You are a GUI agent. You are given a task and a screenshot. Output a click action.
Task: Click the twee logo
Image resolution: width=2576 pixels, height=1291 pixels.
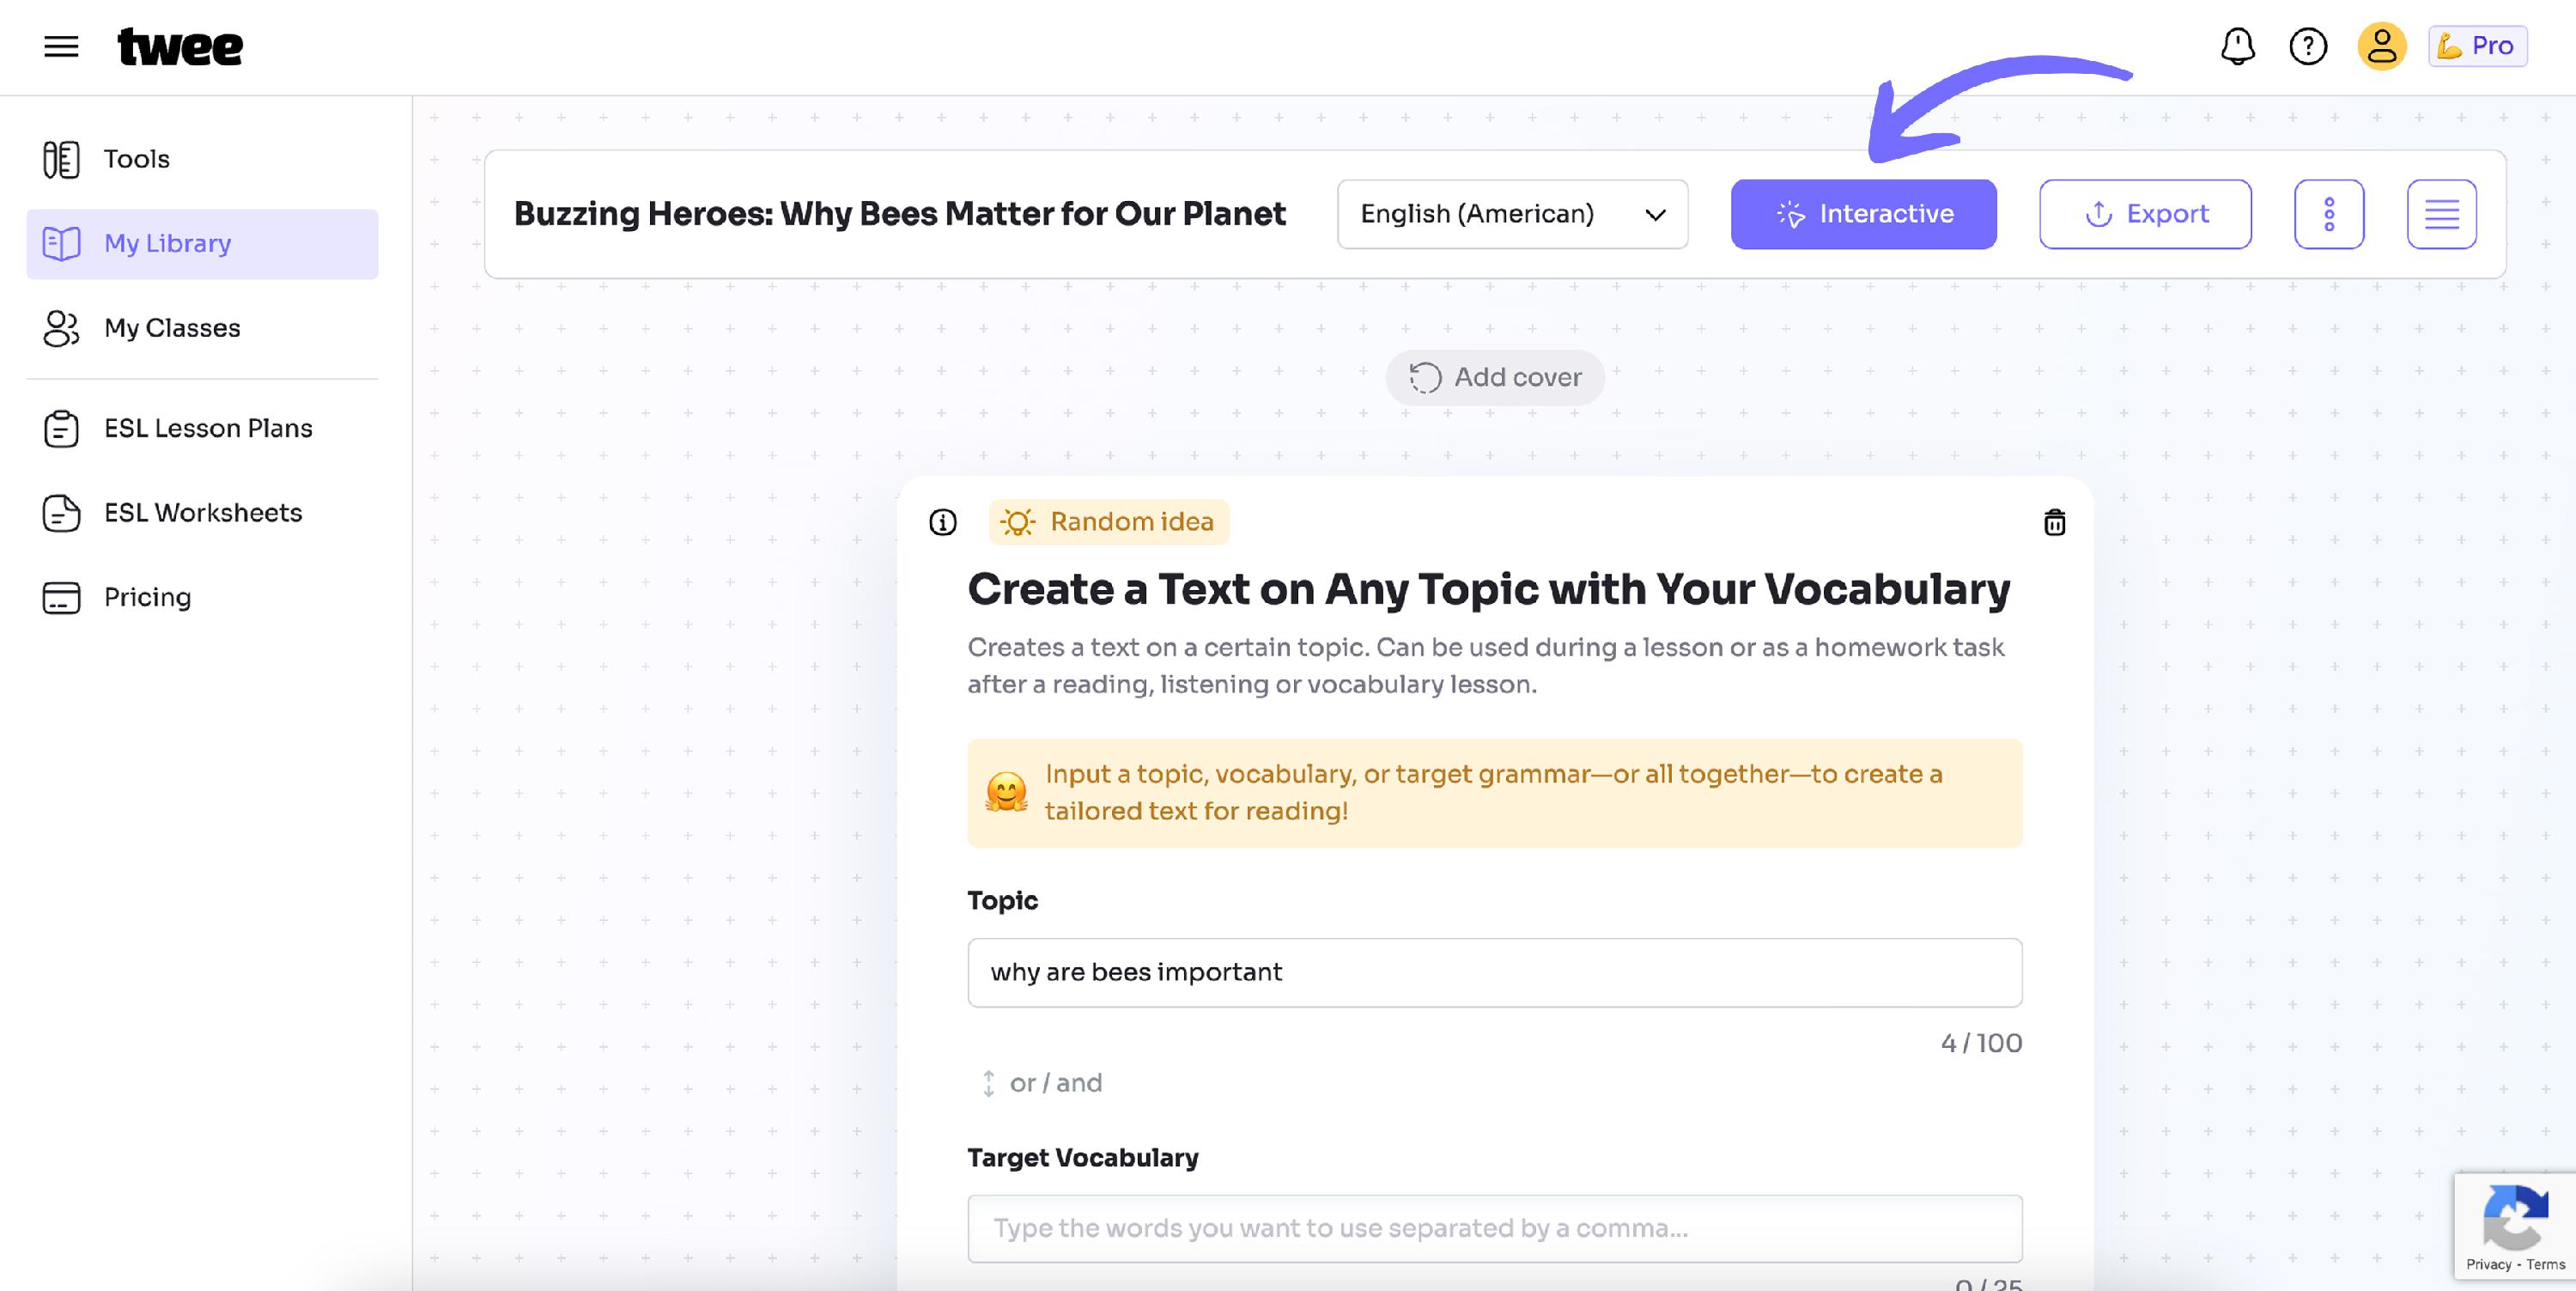click(x=180, y=46)
